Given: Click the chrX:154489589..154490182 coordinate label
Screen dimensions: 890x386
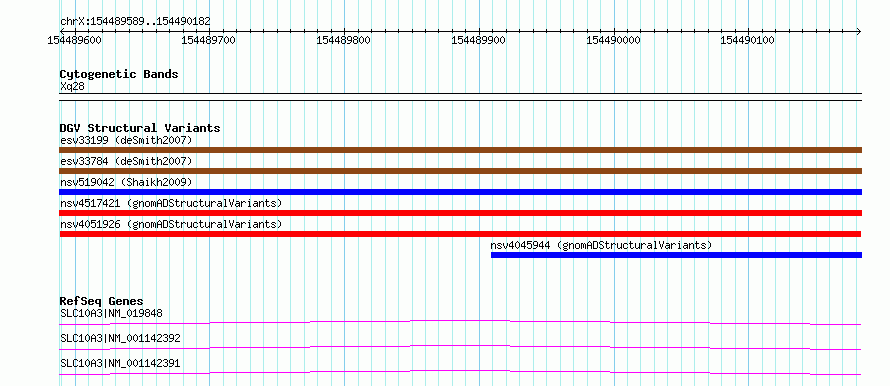Looking at the screenshot, I should [135, 22].
